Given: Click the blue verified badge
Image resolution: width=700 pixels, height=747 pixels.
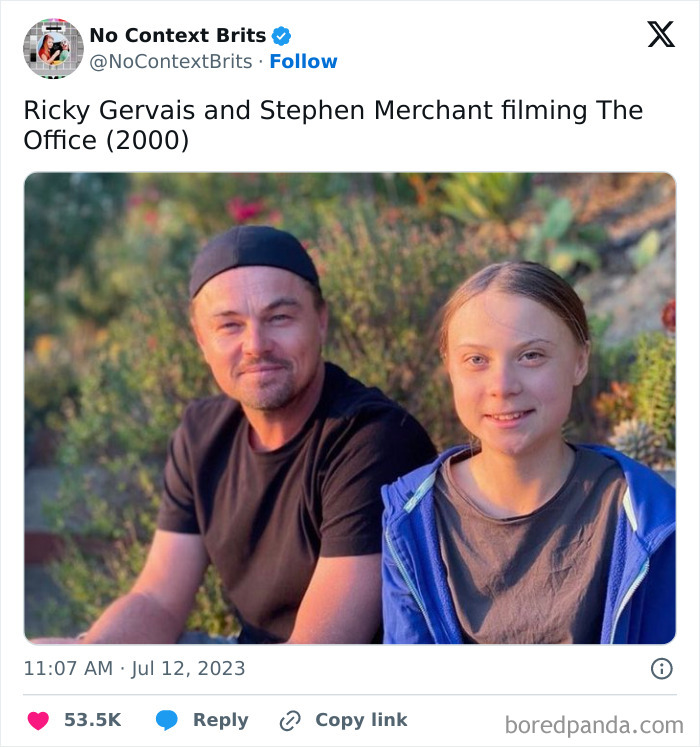Looking at the screenshot, I should [x=282, y=36].
